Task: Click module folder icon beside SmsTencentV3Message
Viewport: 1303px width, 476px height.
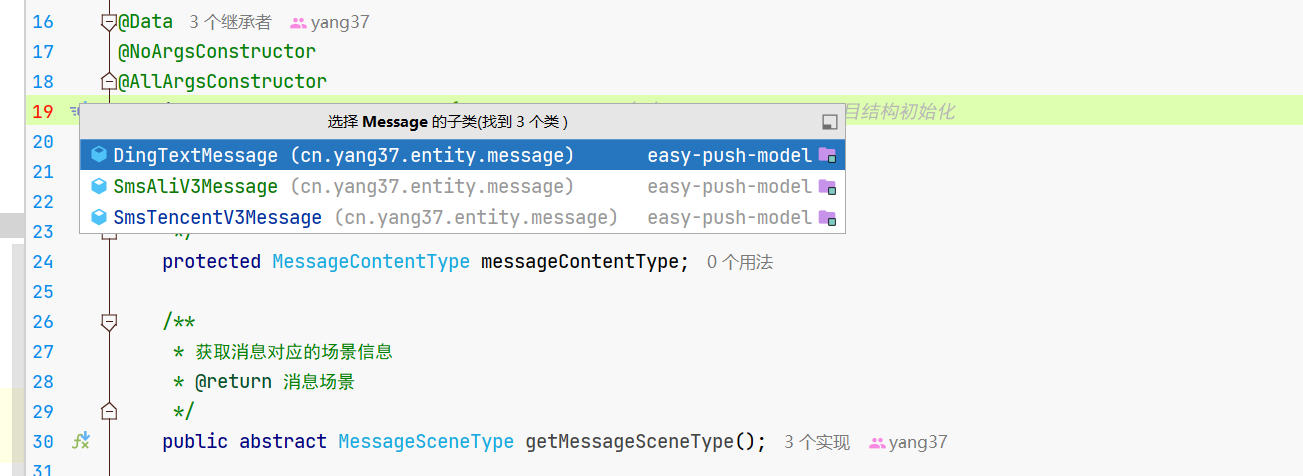Action: click(827, 217)
